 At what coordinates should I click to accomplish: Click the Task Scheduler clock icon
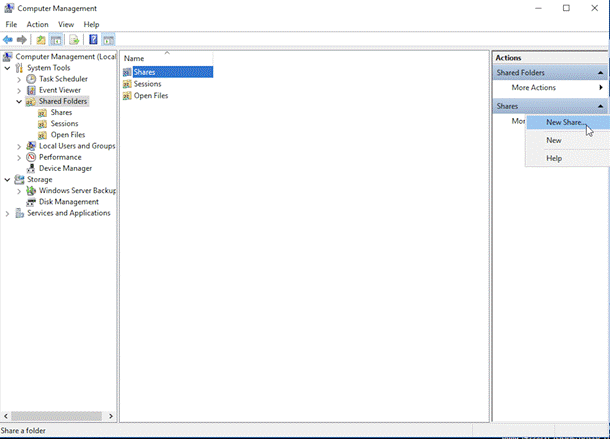(x=31, y=79)
